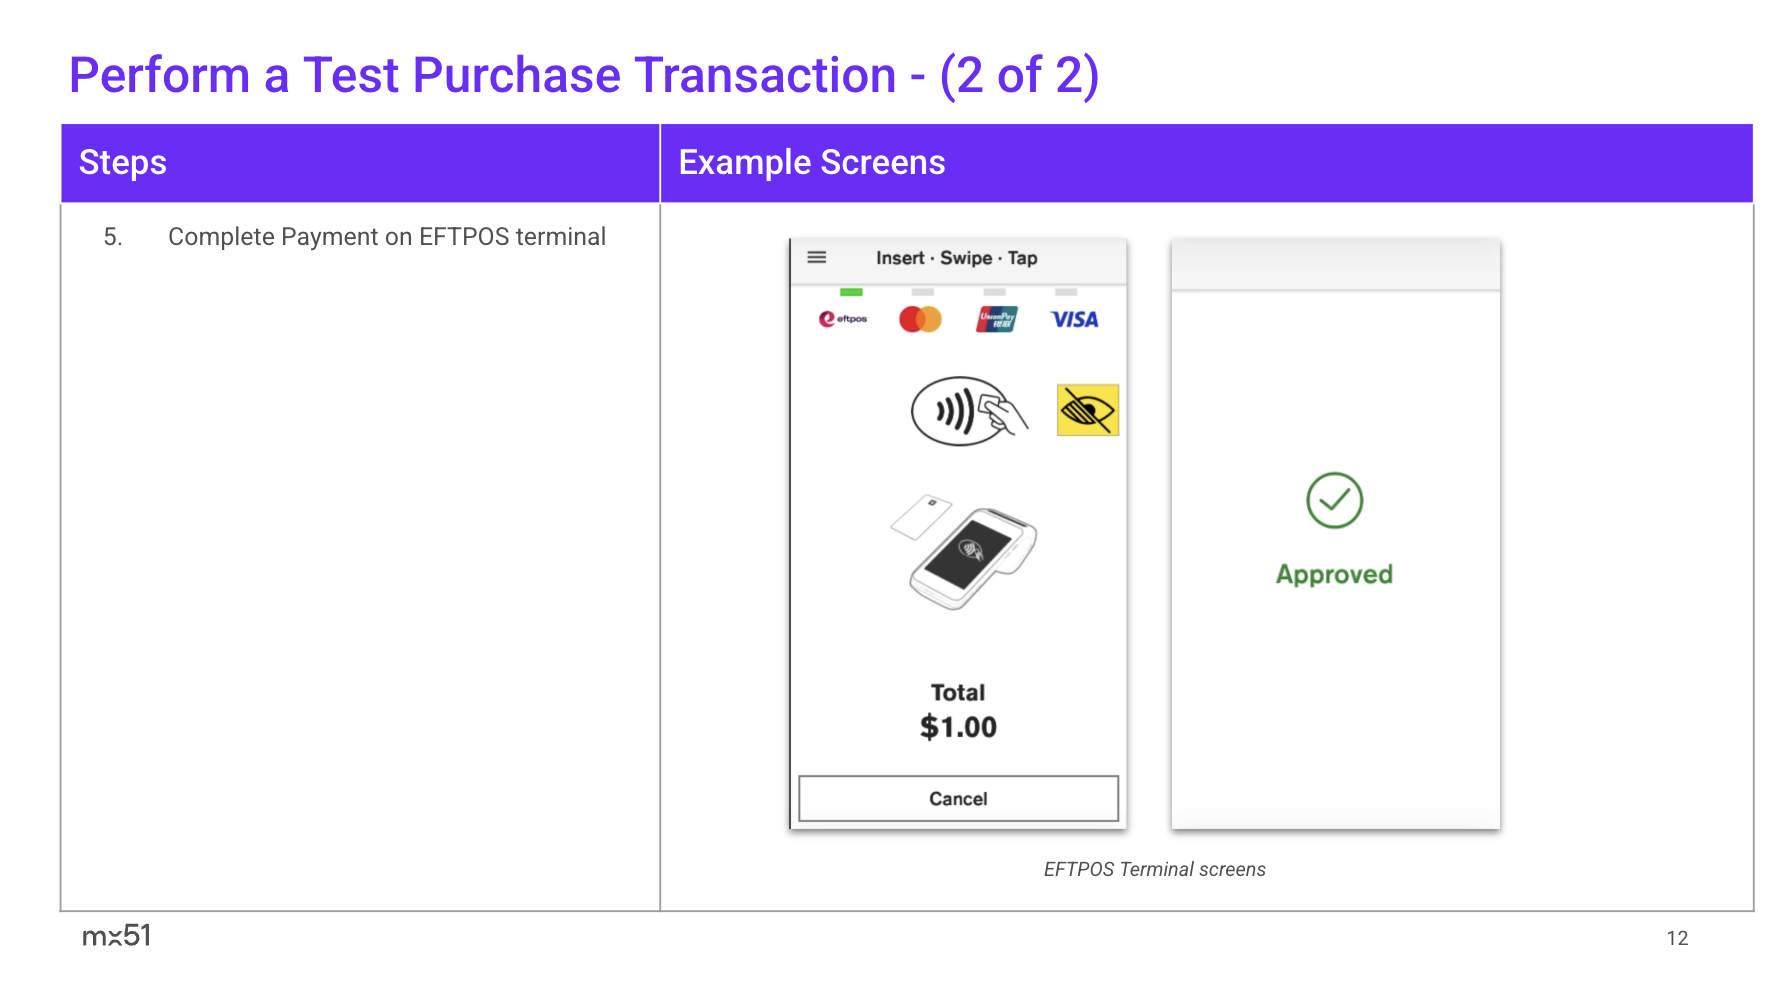Click the payment terminal device illustration
The width and height of the screenshot is (1772, 984).
[x=965, y=553]
